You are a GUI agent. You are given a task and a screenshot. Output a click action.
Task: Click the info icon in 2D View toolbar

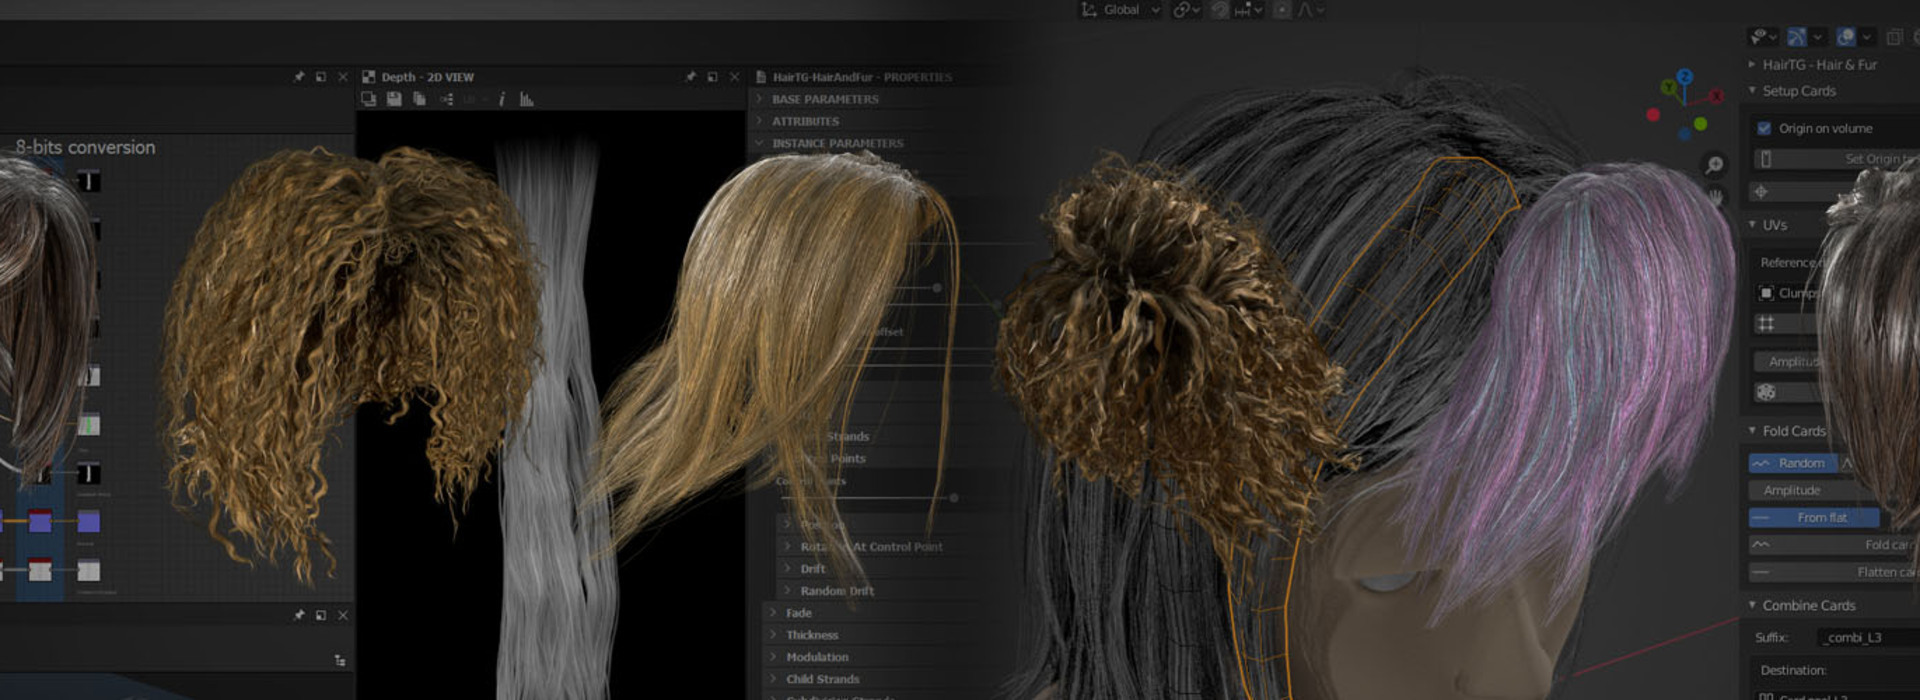click(x=501, y=99)
